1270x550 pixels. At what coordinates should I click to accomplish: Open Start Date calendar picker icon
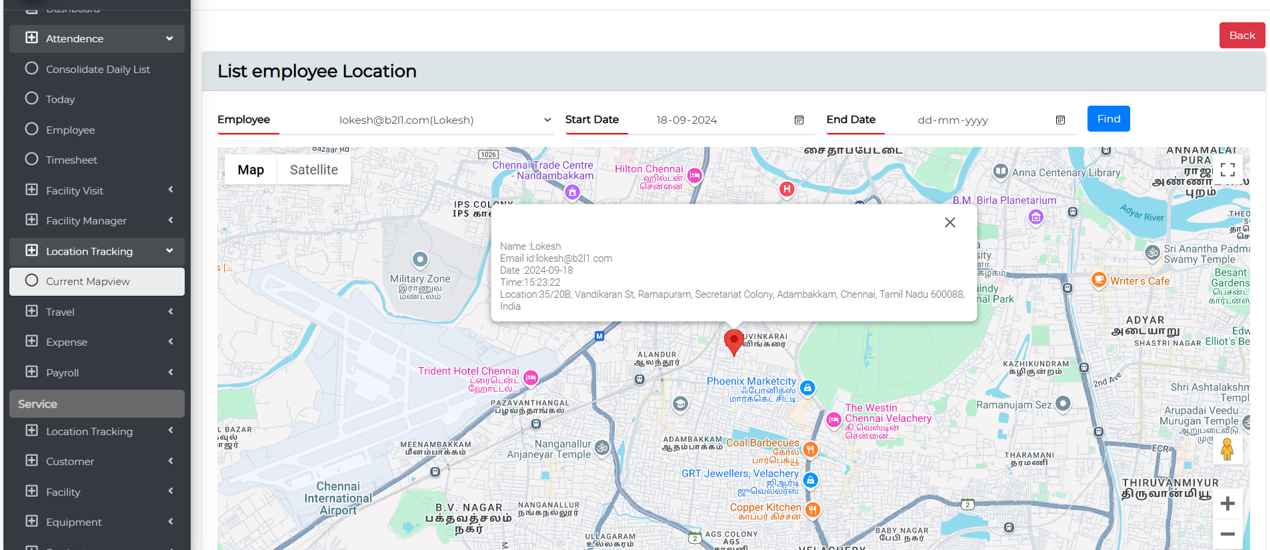tap(799, 120)
